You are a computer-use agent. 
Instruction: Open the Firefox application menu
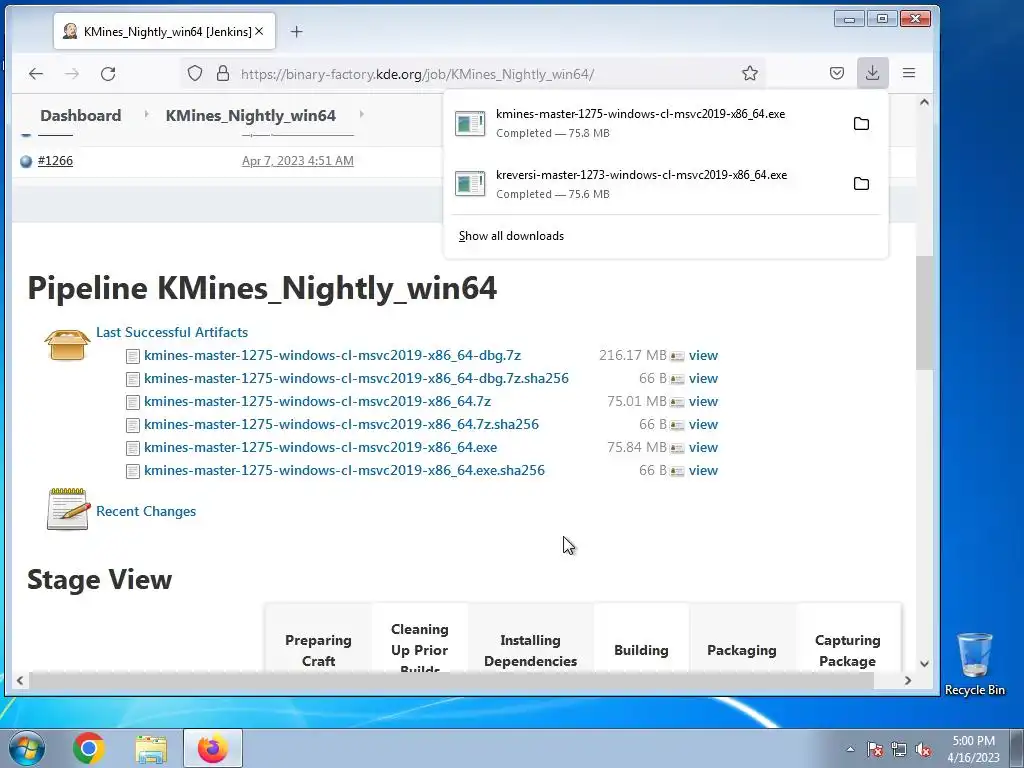point(909,73)
